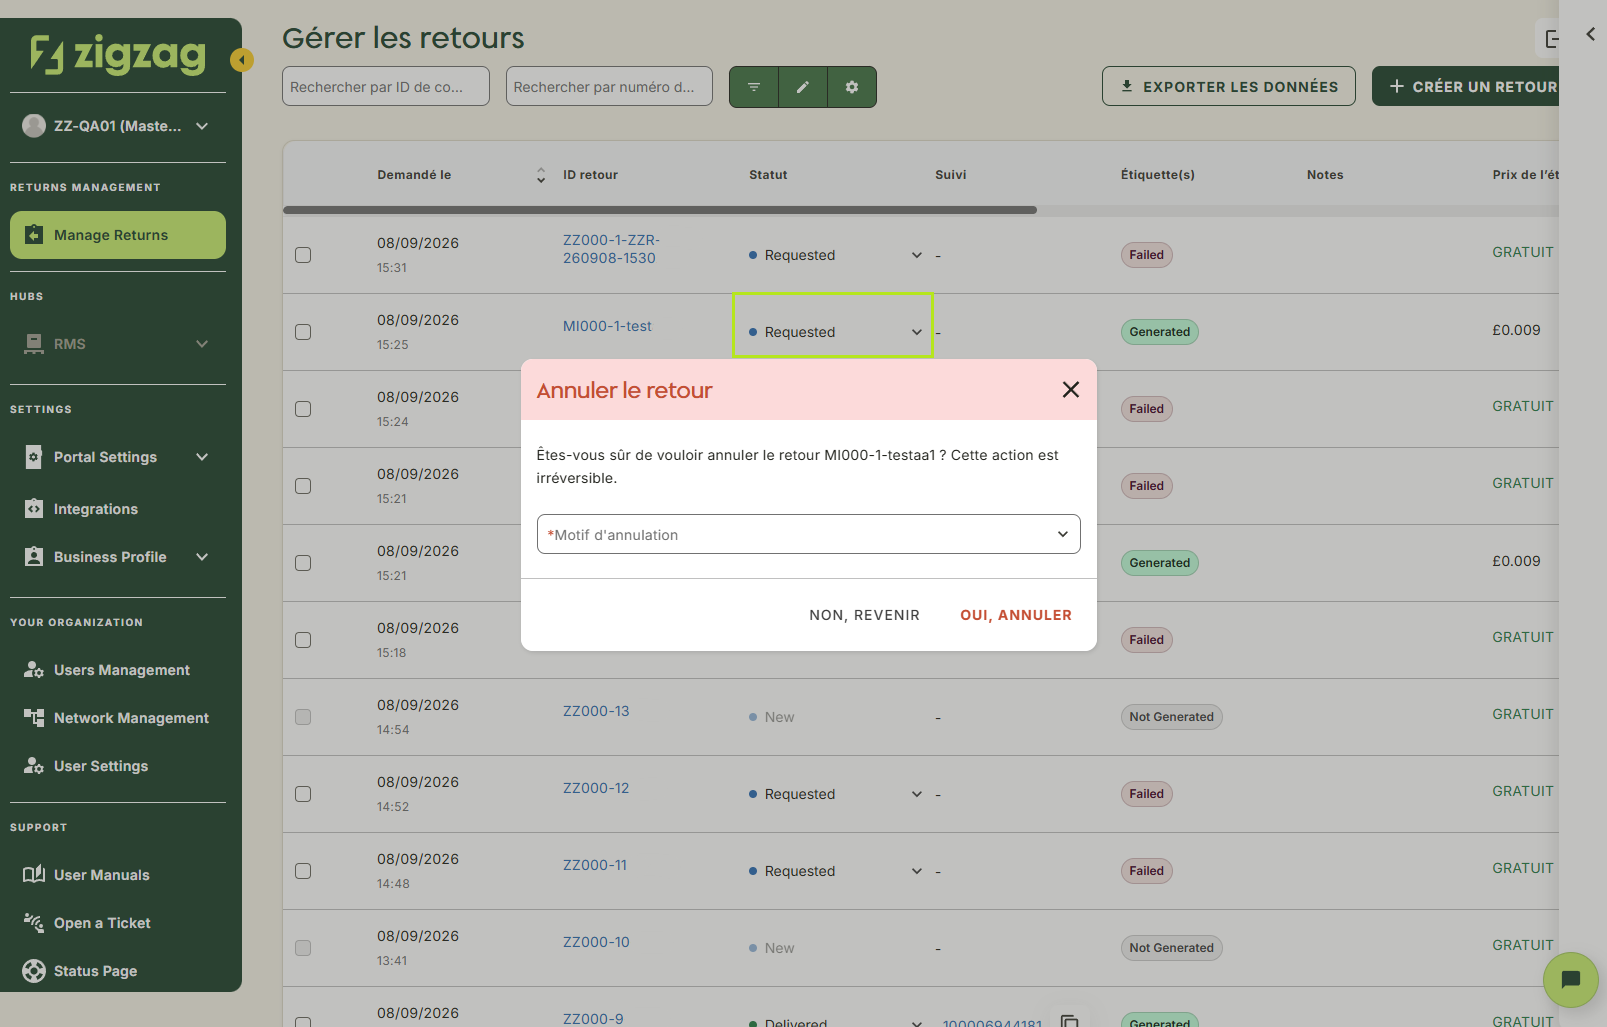Click the ZZ-QA01 account avatar

(x=34, y=126)
